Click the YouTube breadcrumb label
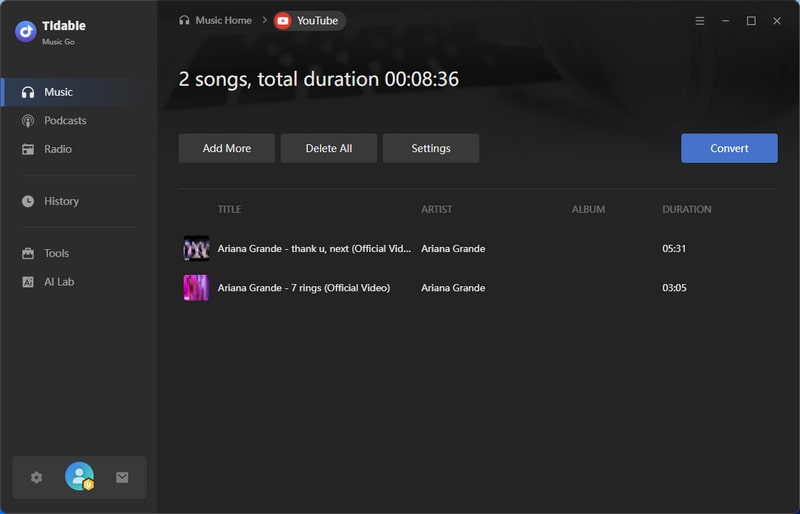The height and width of the screenshot is (514, 800). [317, 21]
